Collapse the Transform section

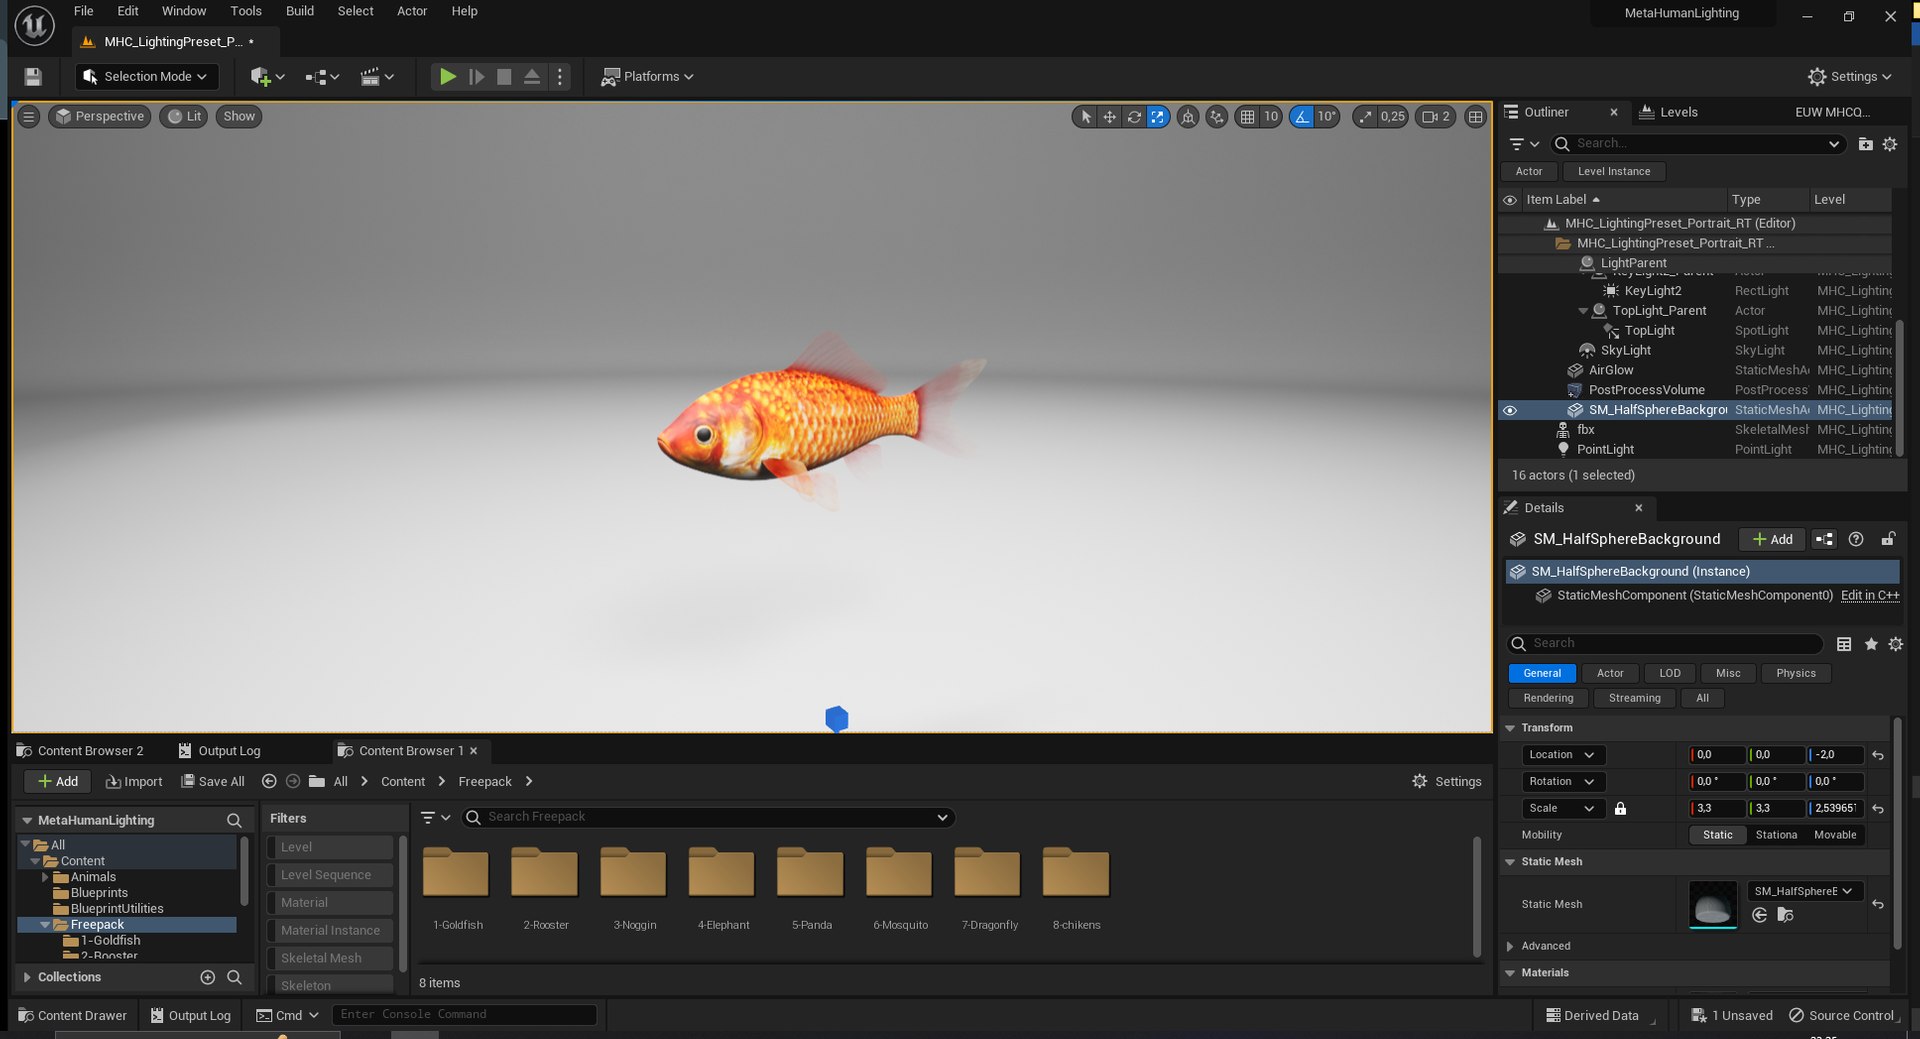(x=1510, y=728)
